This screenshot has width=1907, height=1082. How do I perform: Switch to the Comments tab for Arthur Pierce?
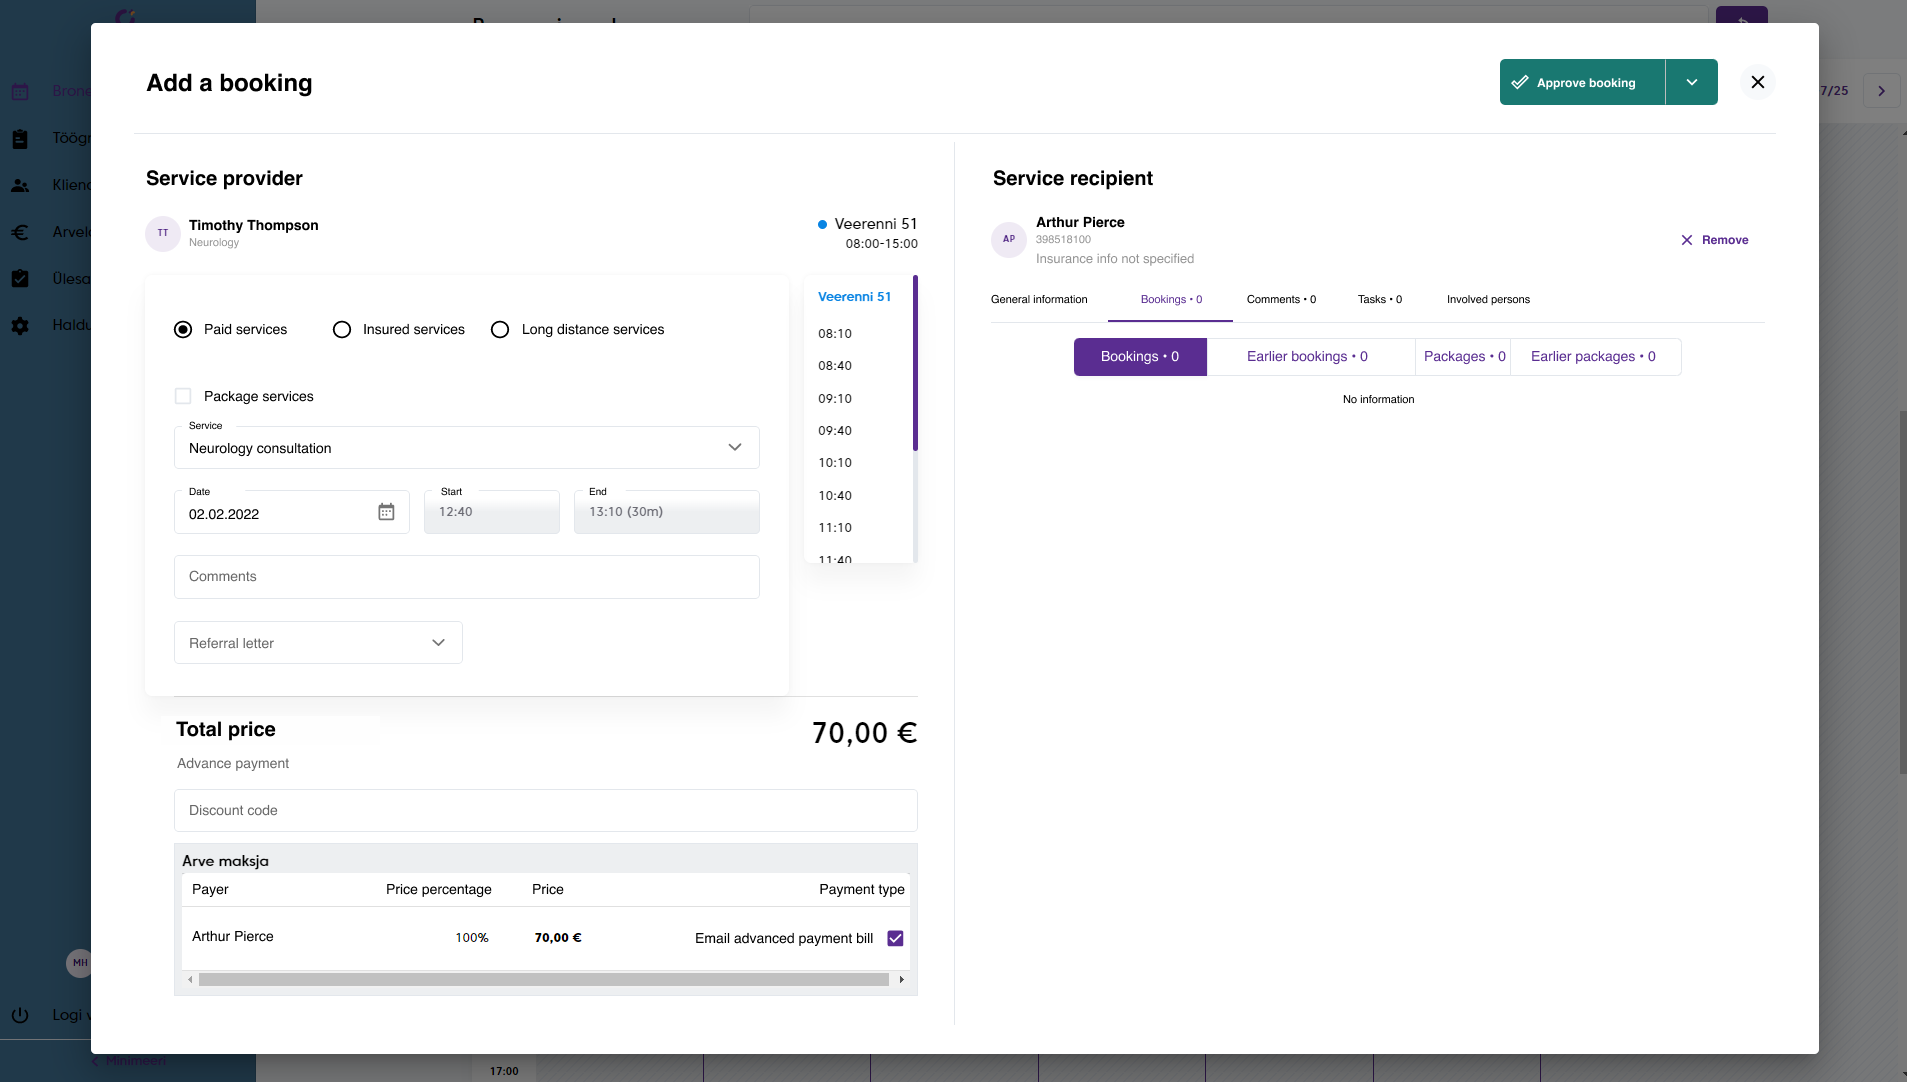1281,299
